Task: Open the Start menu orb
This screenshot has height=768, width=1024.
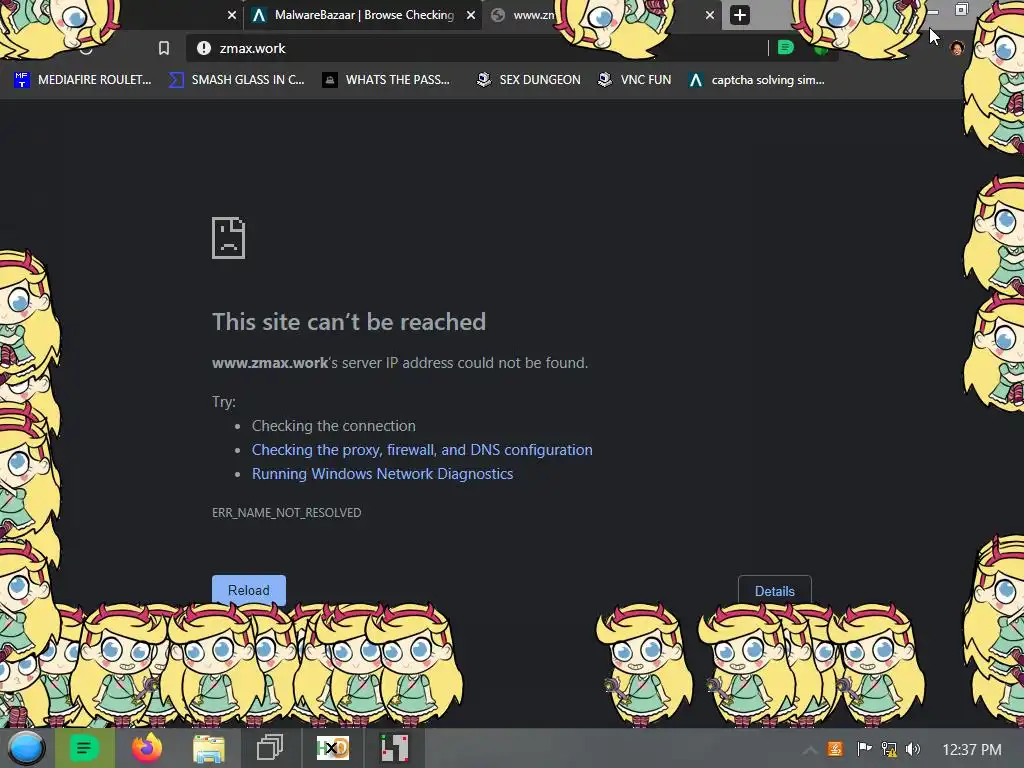Action: click(27, 748)
